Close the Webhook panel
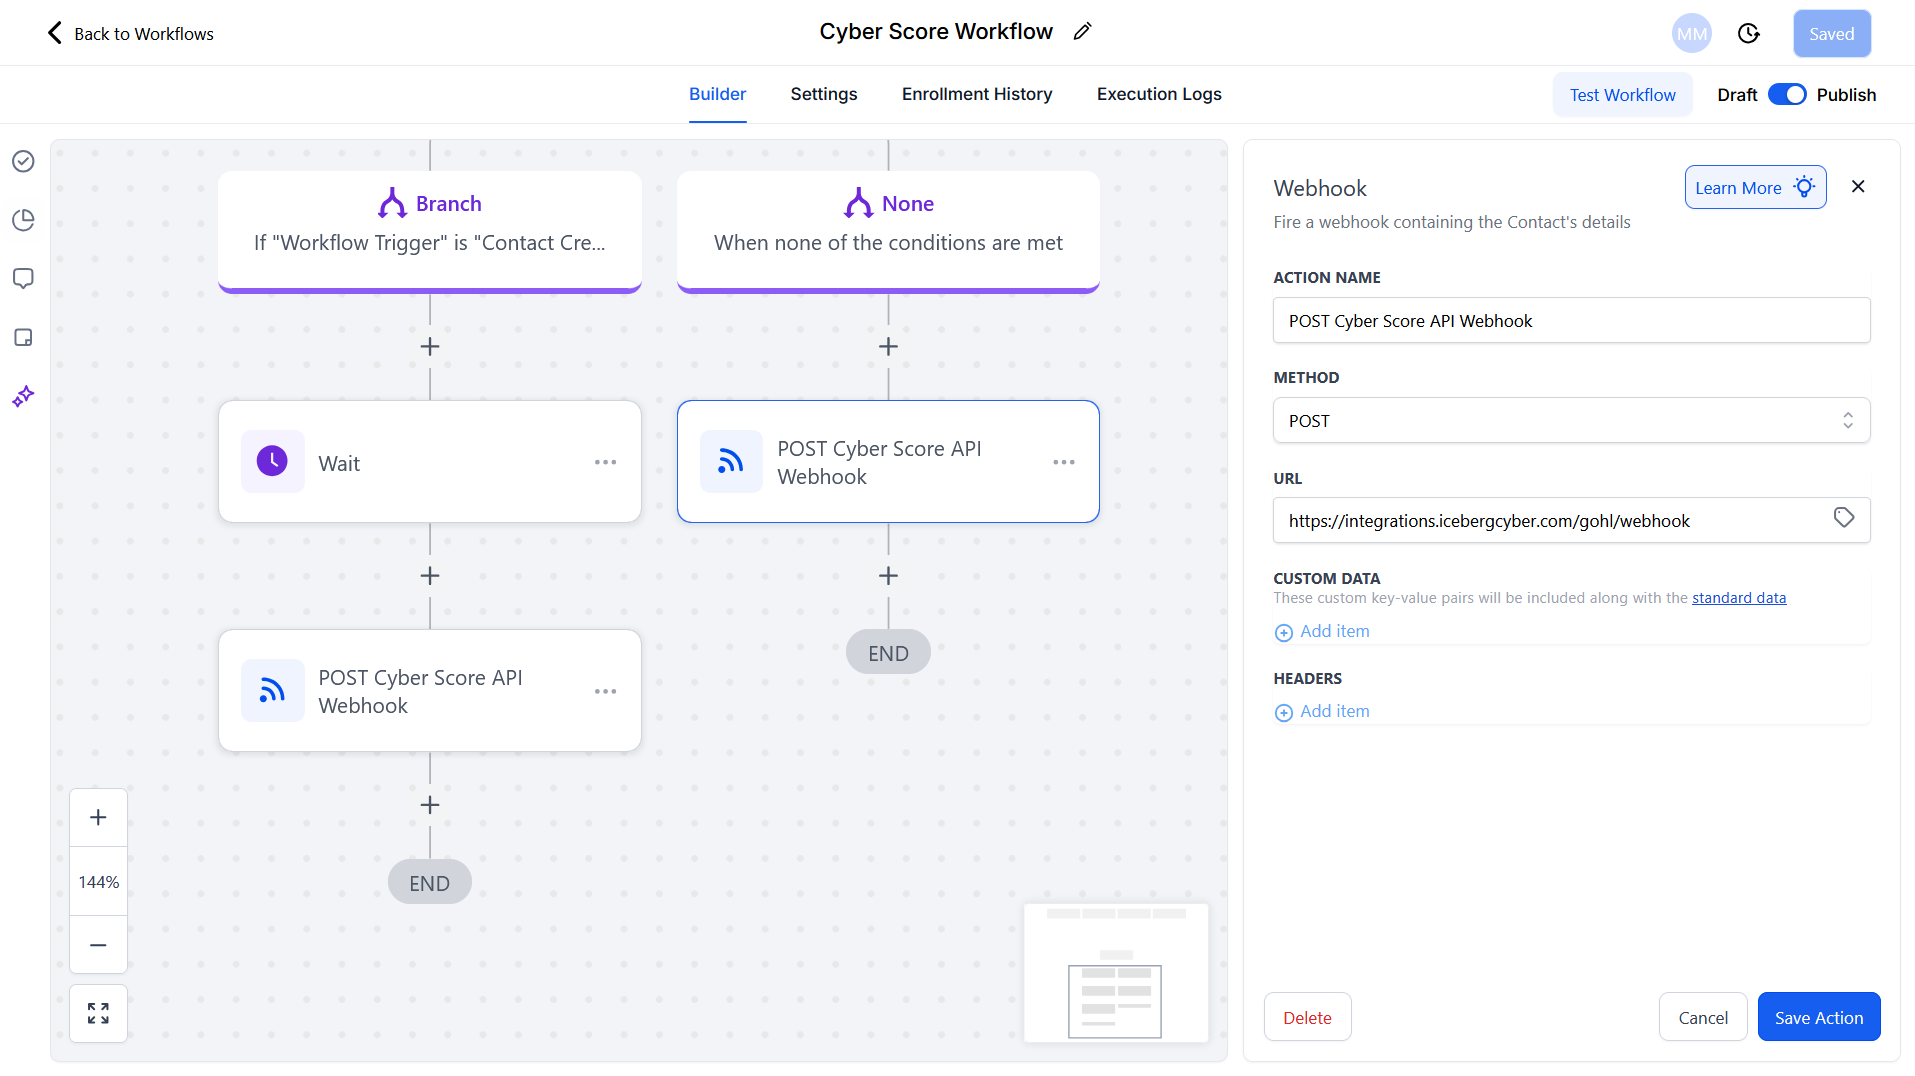The width and height of the screenshot is (1915, 1076). (1858, 187)
